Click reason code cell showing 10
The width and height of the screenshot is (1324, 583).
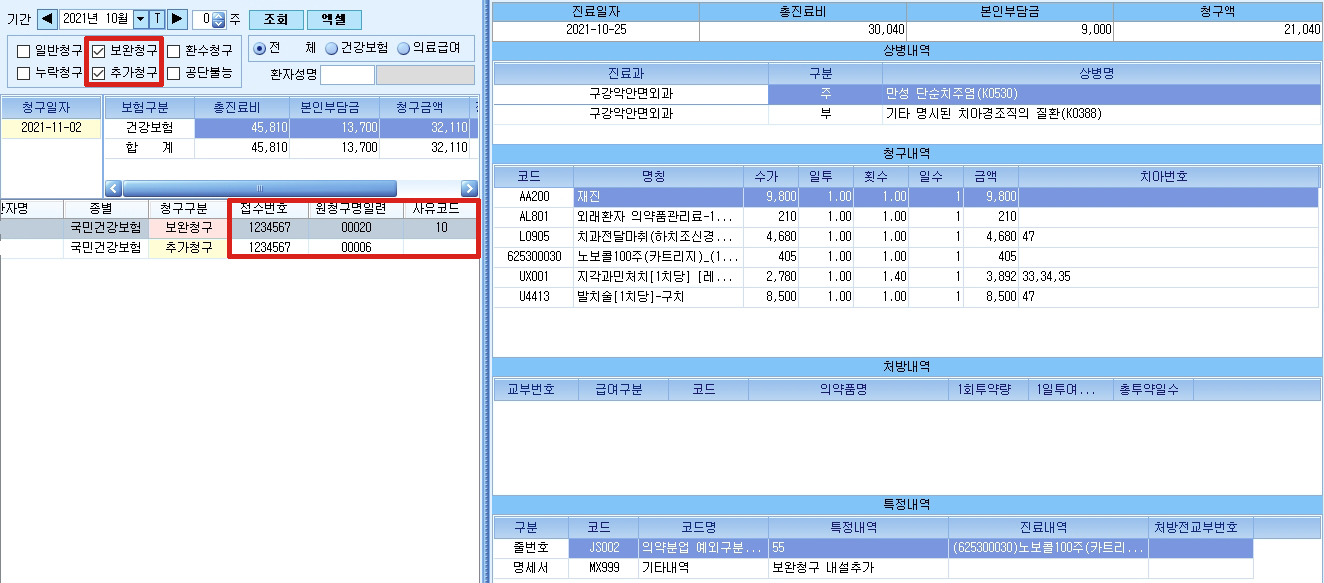click(x=440, y=228)
